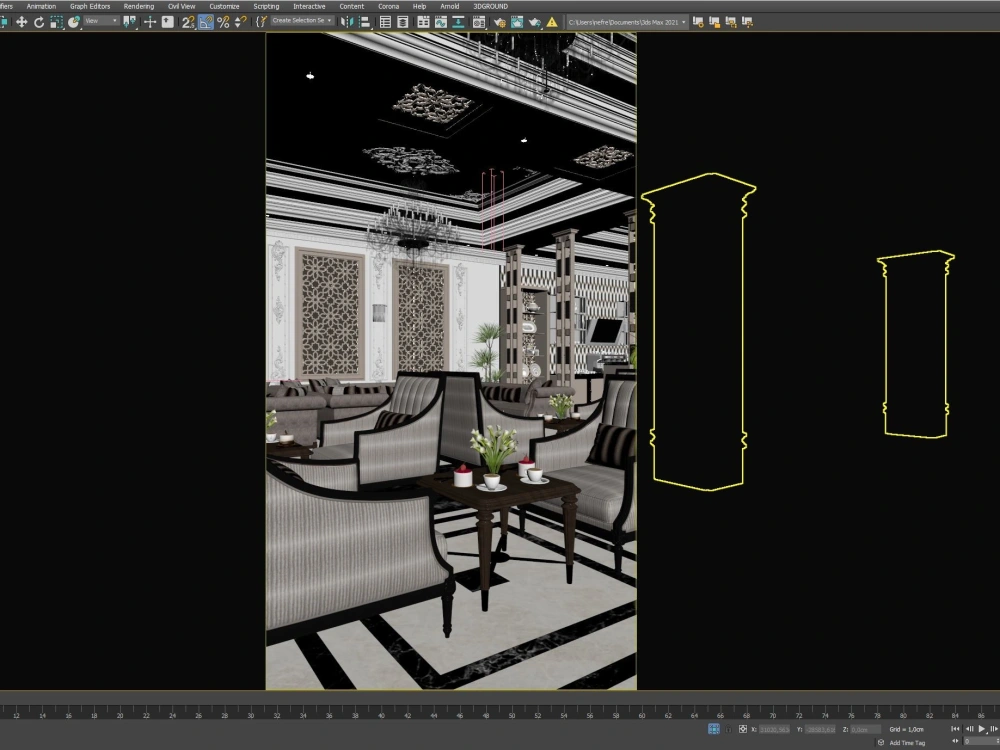Viewport: 1000px width, 750px height.
Task: Open the Edit Named Selection Sets icon
Action: [261, 22]
